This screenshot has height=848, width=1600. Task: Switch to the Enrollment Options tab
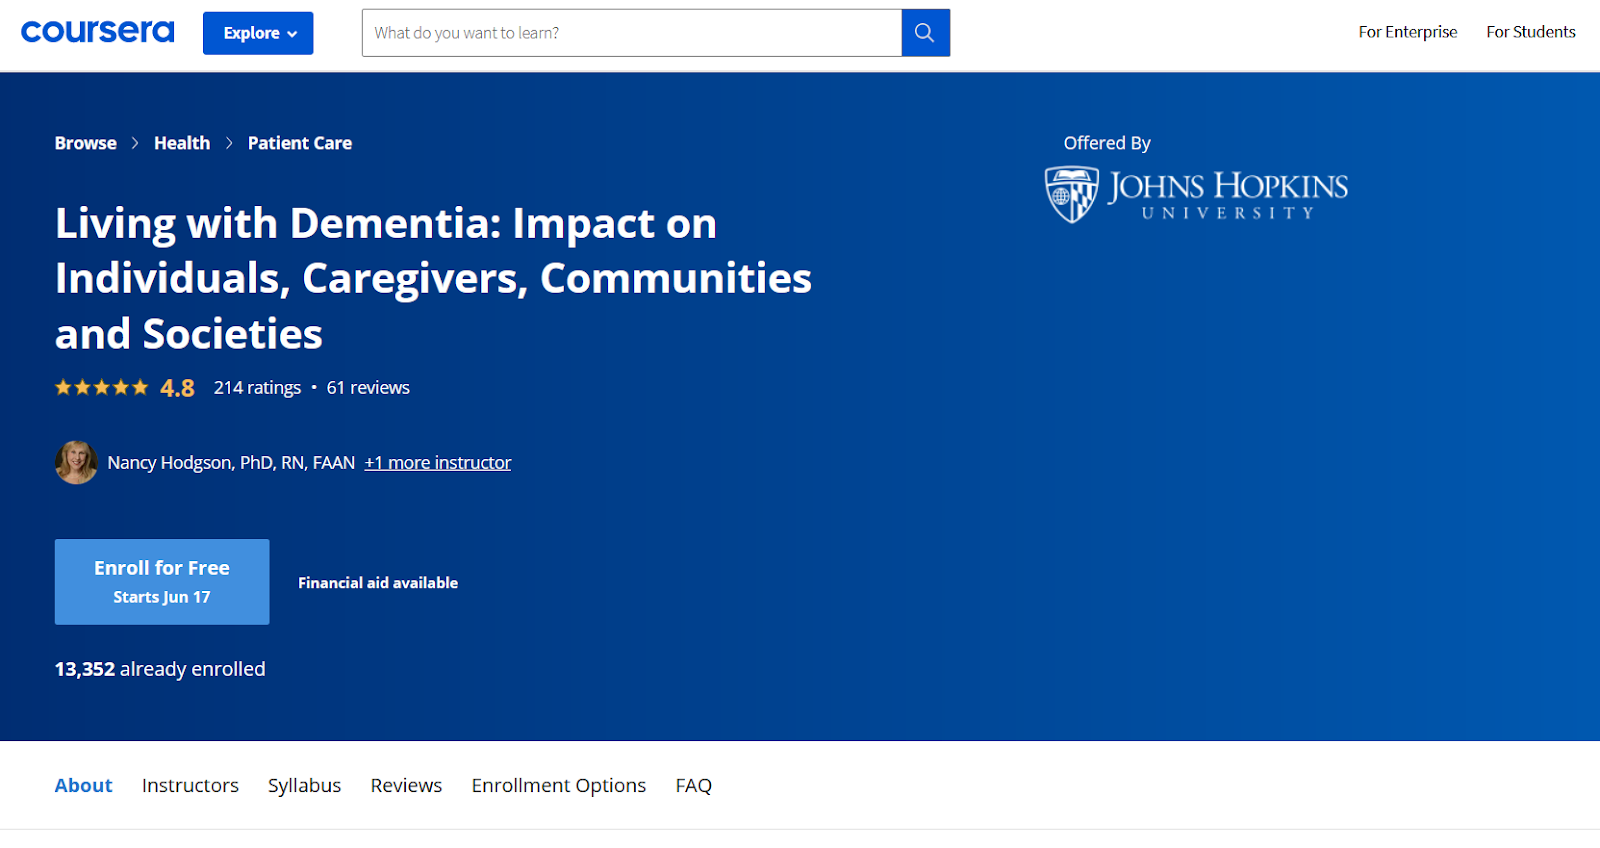[x=559, y=785]
